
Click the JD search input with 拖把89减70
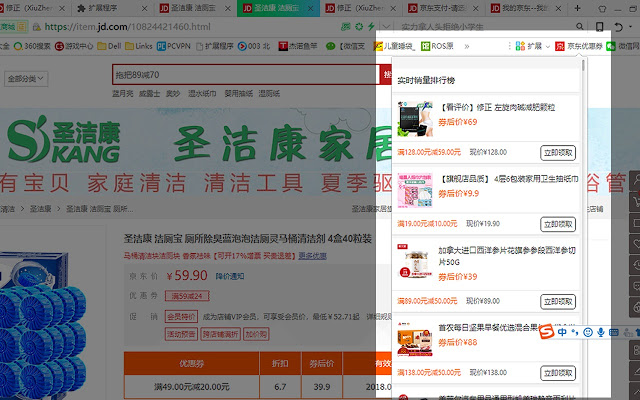click(x=246, y=75)
